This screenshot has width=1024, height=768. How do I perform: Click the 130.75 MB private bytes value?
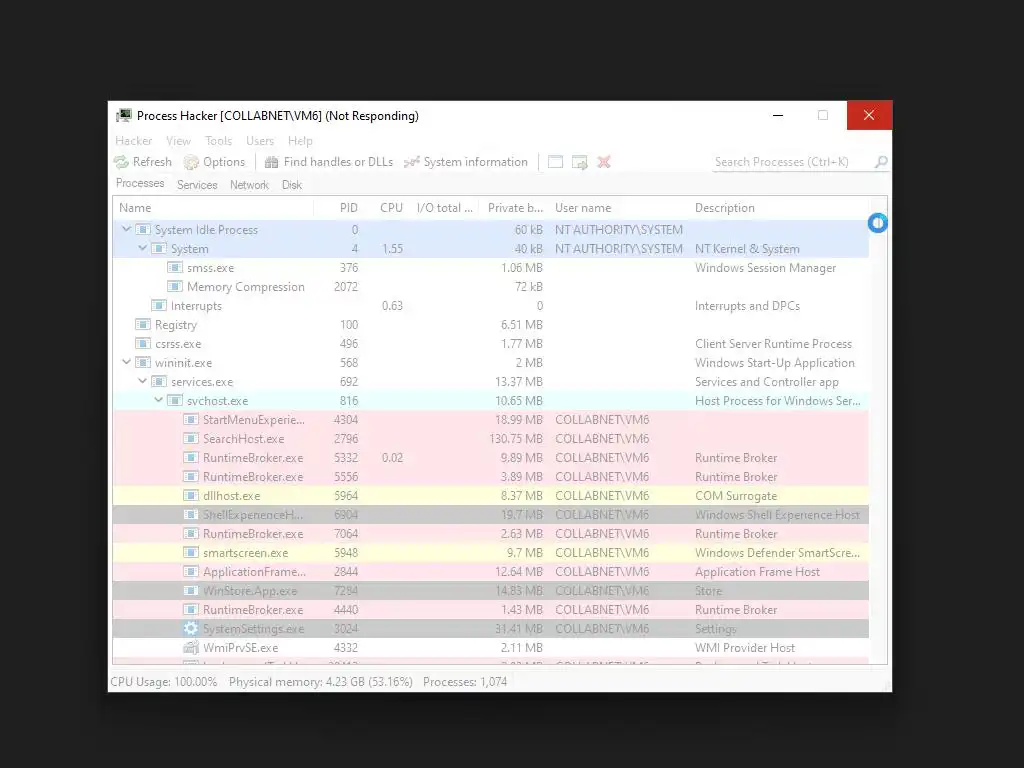pos(516,438)
